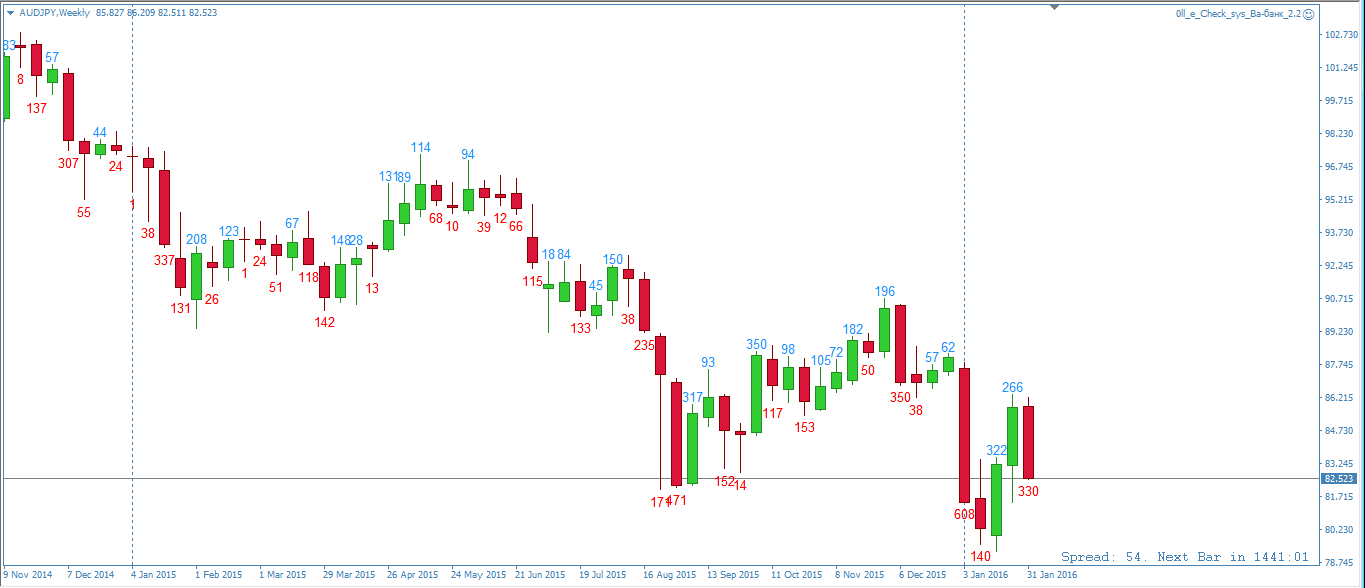Click the blue 350 value label

click(757, 345)
